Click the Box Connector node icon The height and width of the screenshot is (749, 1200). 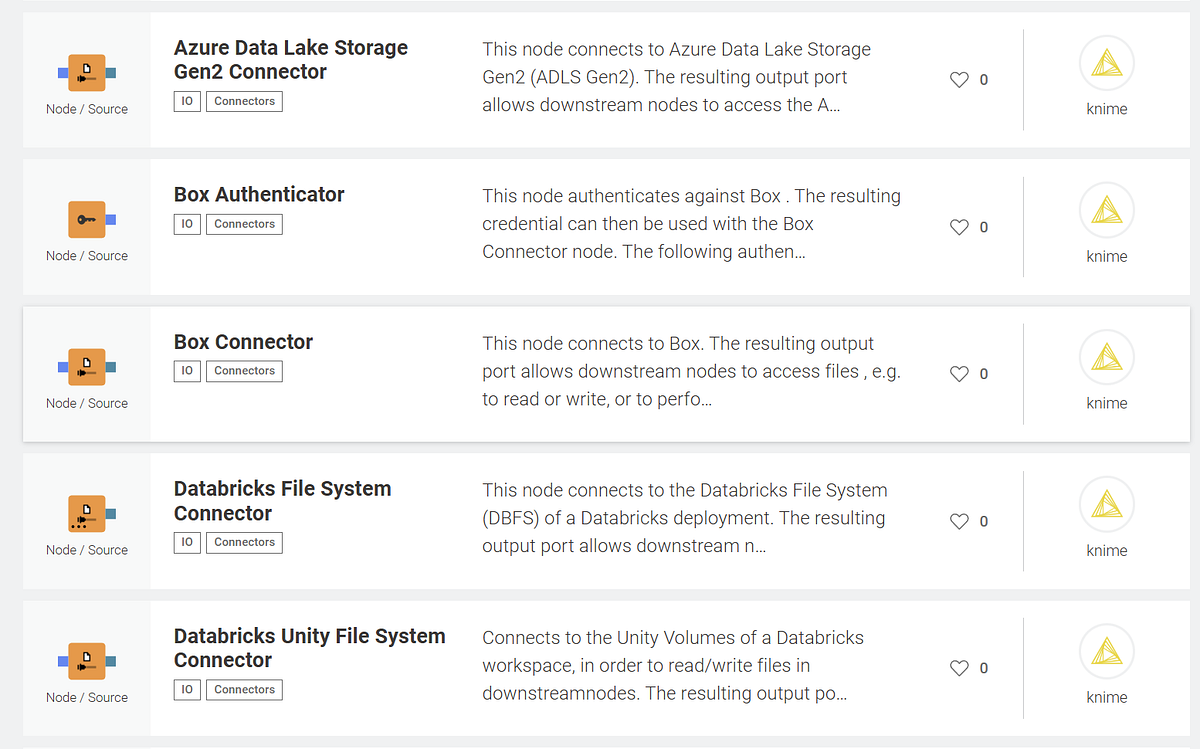click(x=87, y=367)
